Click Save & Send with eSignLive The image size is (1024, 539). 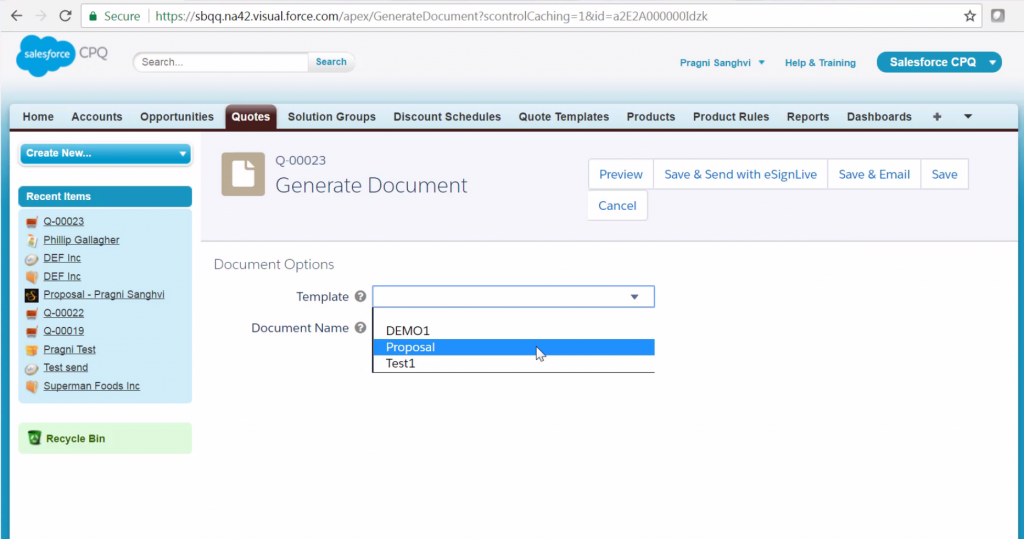pyautogui.click(x=741, y=174)
